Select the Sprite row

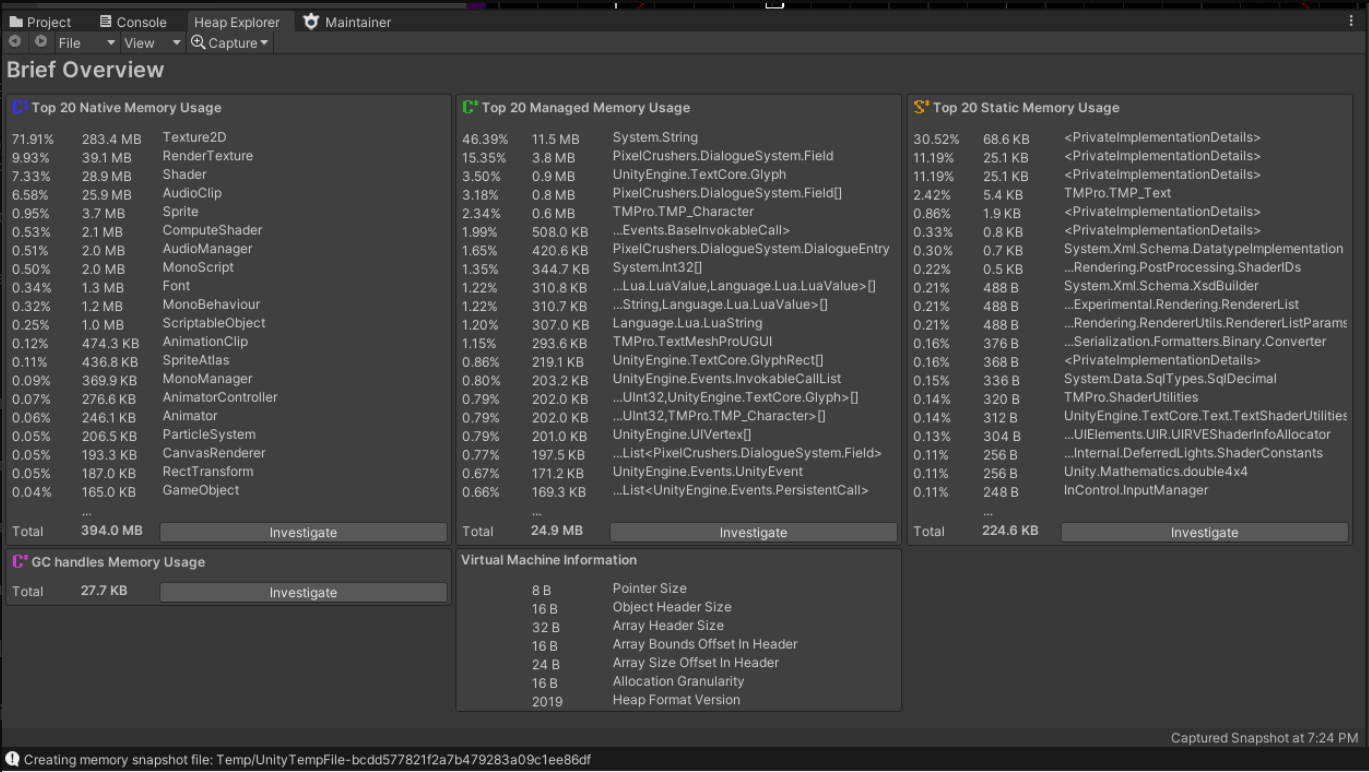click(229, 212)
